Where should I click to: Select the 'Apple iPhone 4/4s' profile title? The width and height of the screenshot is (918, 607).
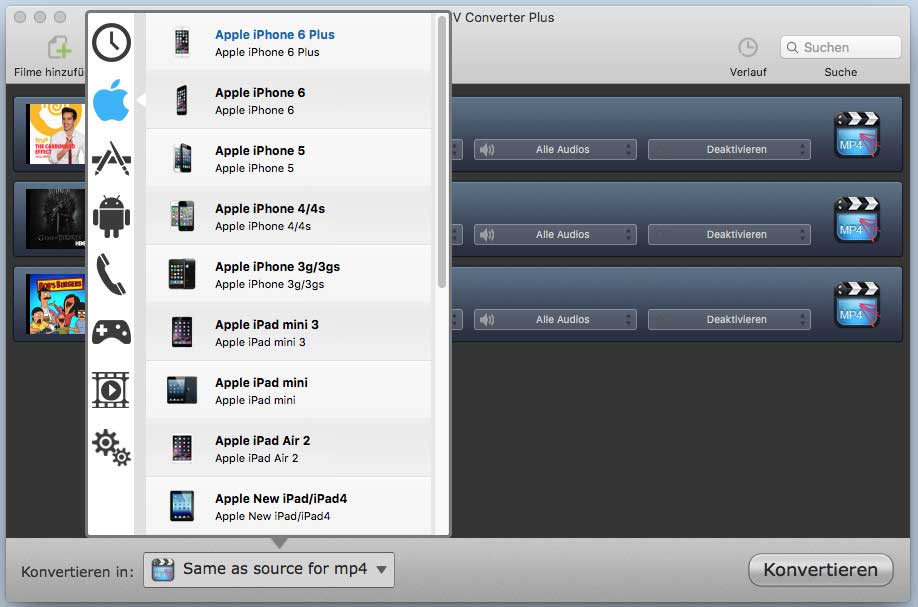pos(270,208)
